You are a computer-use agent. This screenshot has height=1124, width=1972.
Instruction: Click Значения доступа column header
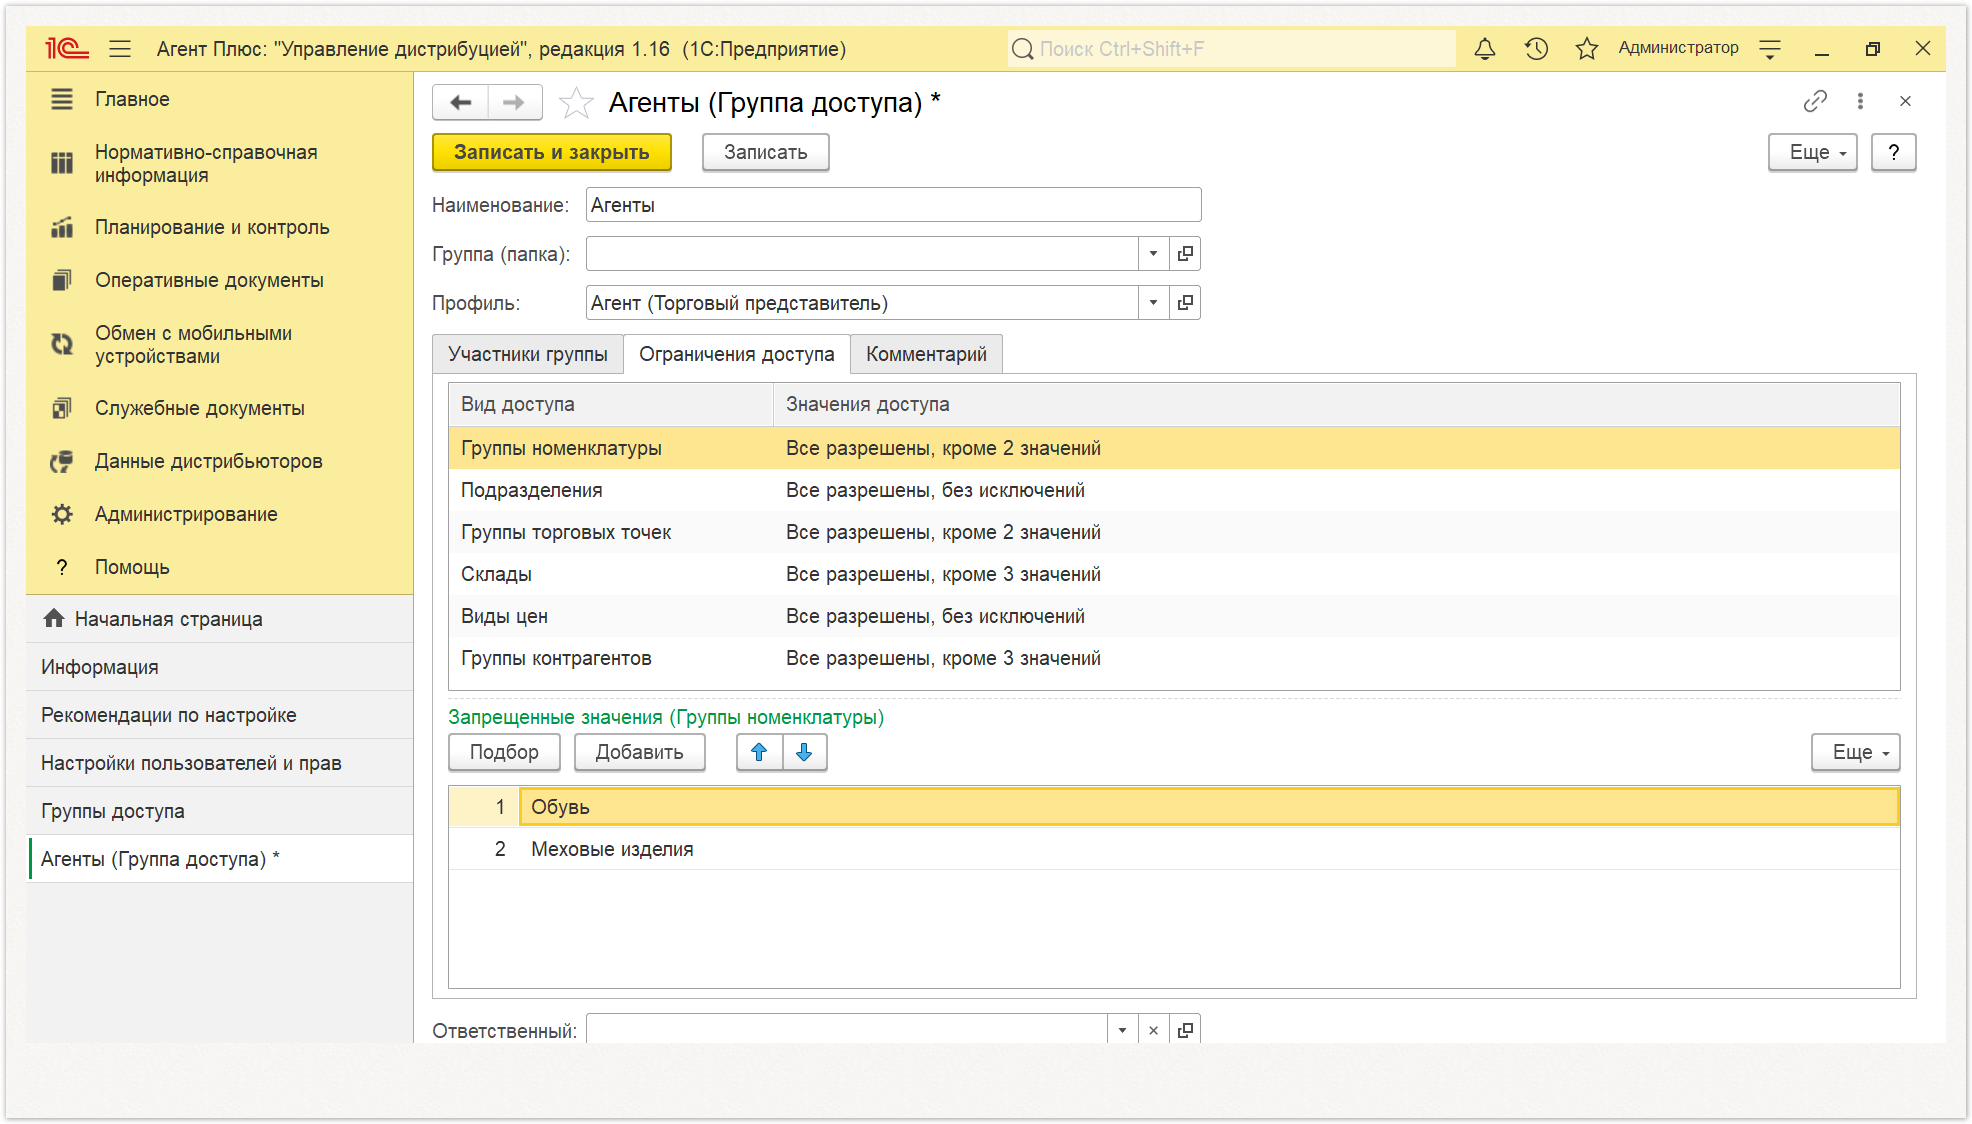point(1336,404)
